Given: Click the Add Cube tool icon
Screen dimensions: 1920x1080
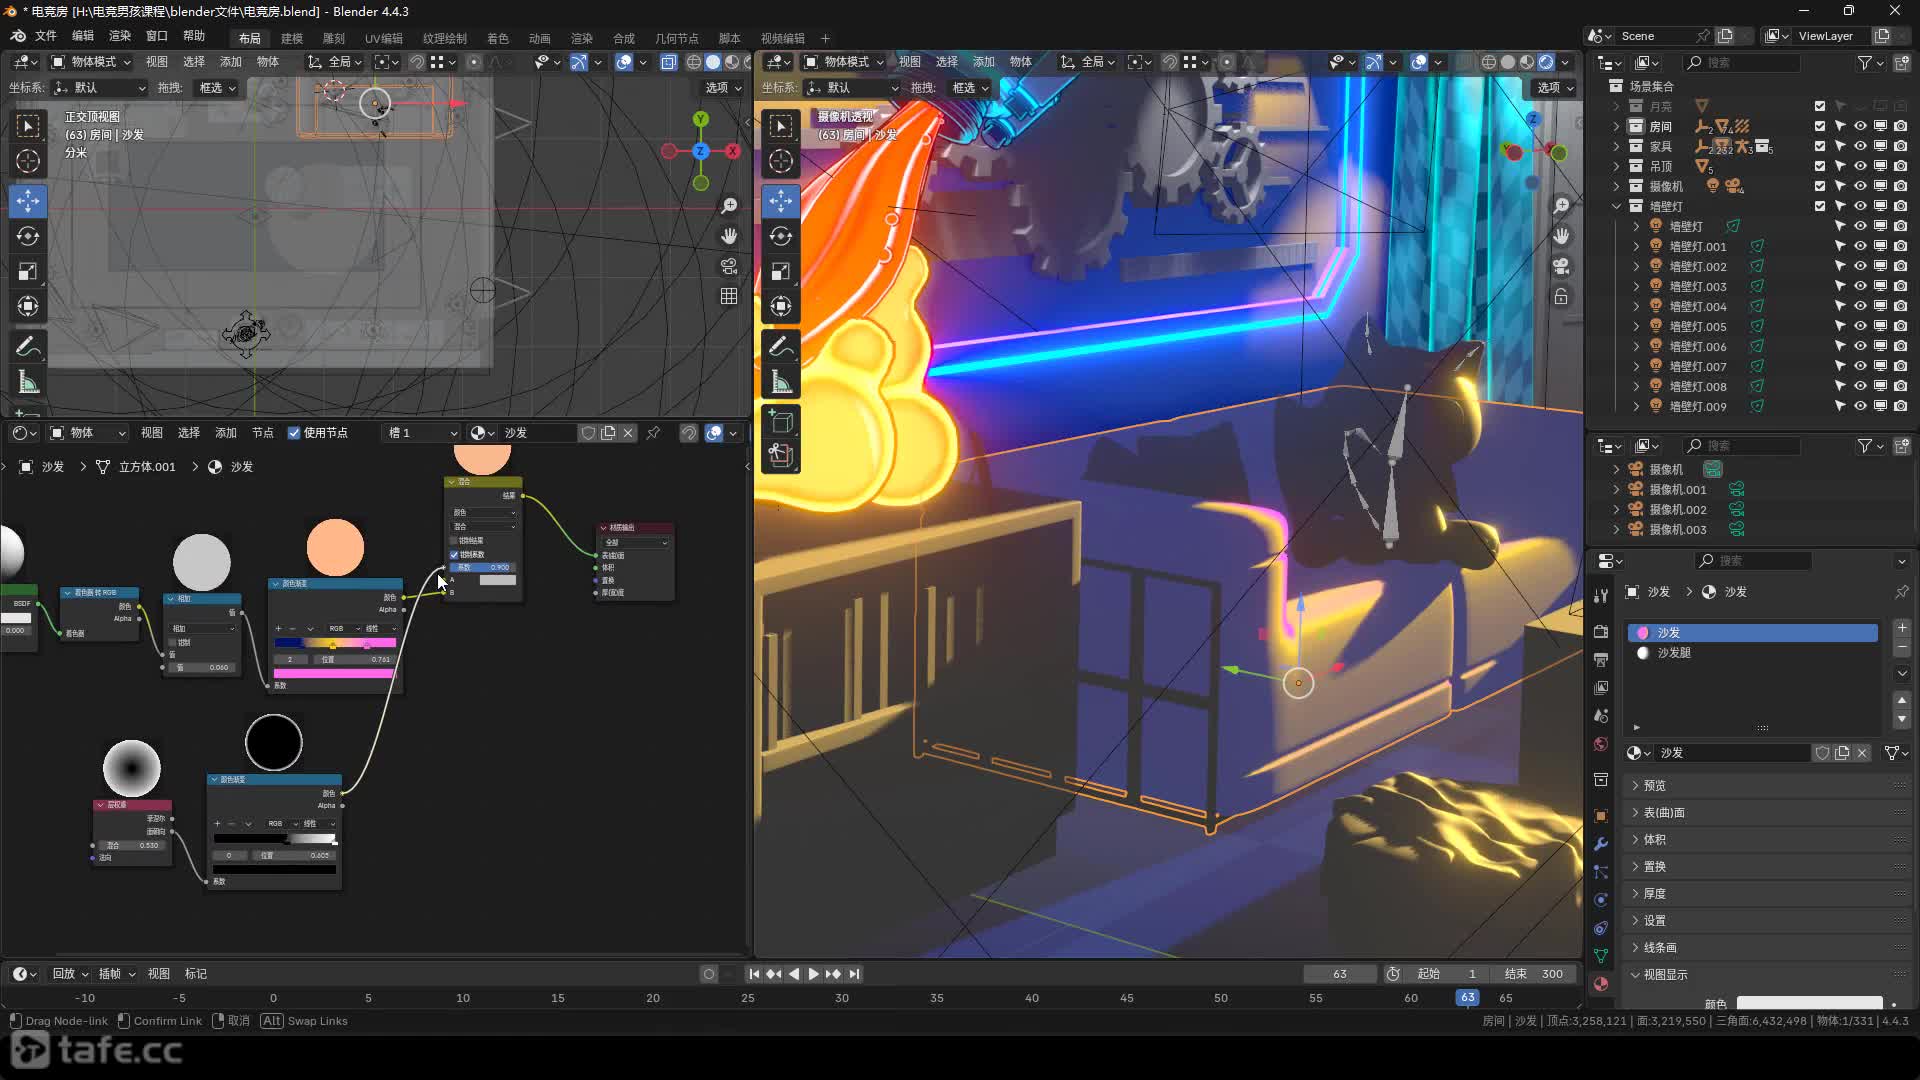Looking at the screenshot, I should 781,421.
